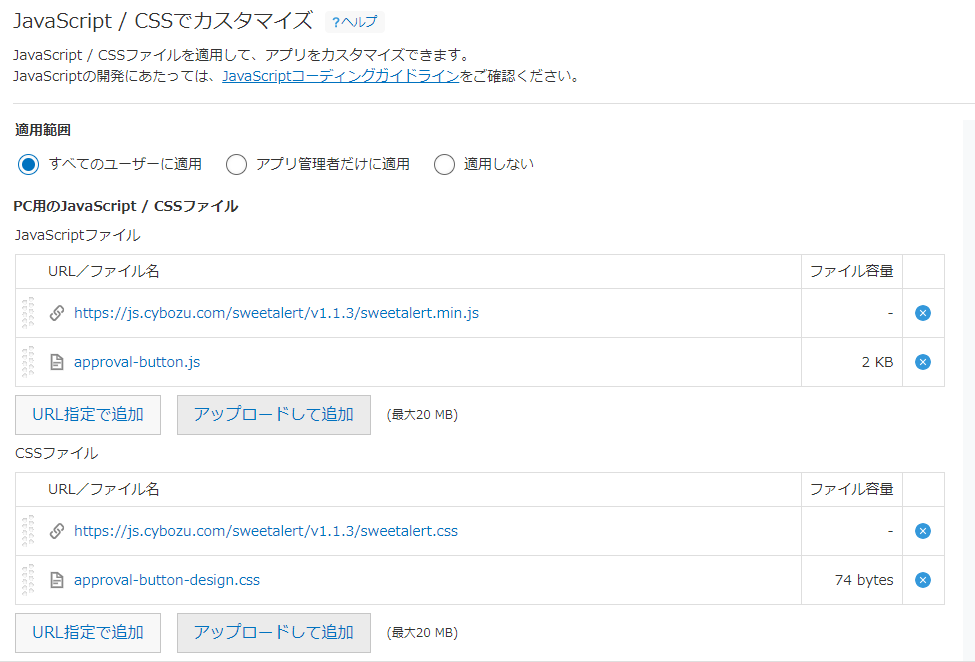
Task: Open approval-button.js file link
Action: pos(137,362)
